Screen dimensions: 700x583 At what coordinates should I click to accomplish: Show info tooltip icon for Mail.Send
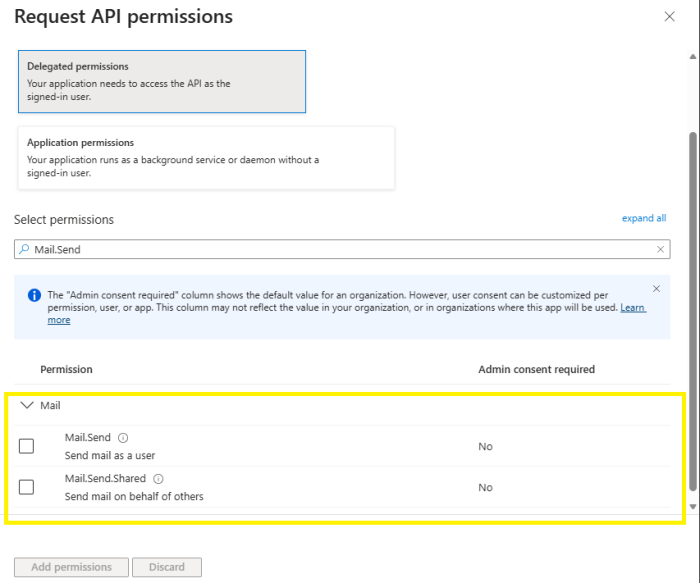[x=123, y=438]
